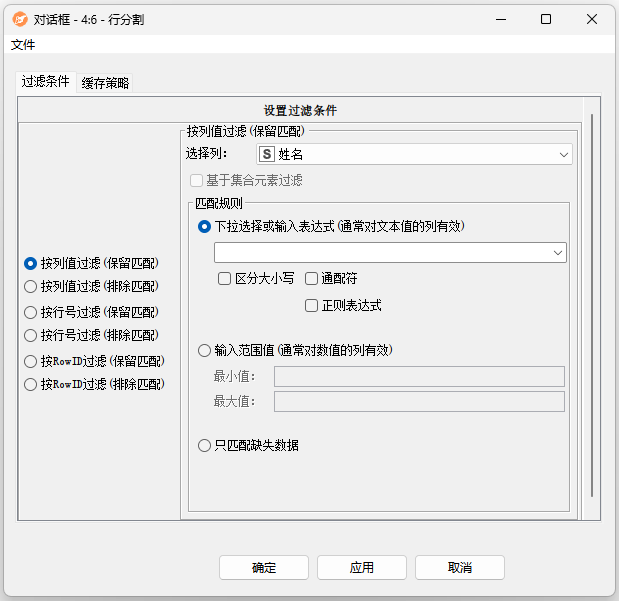Select 按列值过滤 (排除匹配) radio option
This screenshot has height=601, width=619.
point(31,287)
